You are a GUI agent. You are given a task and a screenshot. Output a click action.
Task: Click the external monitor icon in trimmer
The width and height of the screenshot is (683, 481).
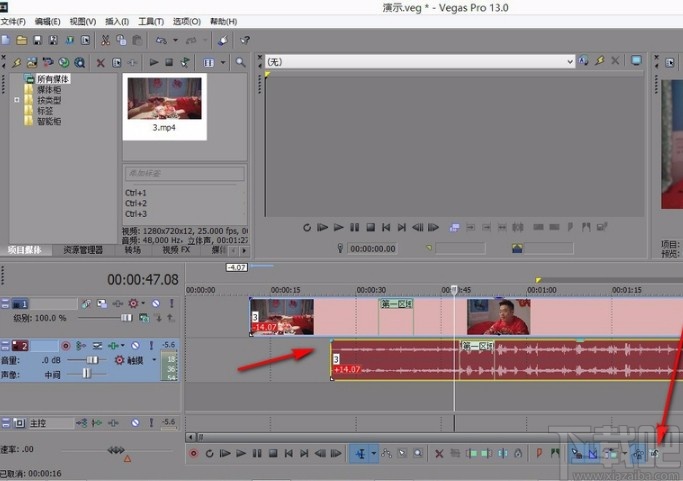(x=636, y=61)
